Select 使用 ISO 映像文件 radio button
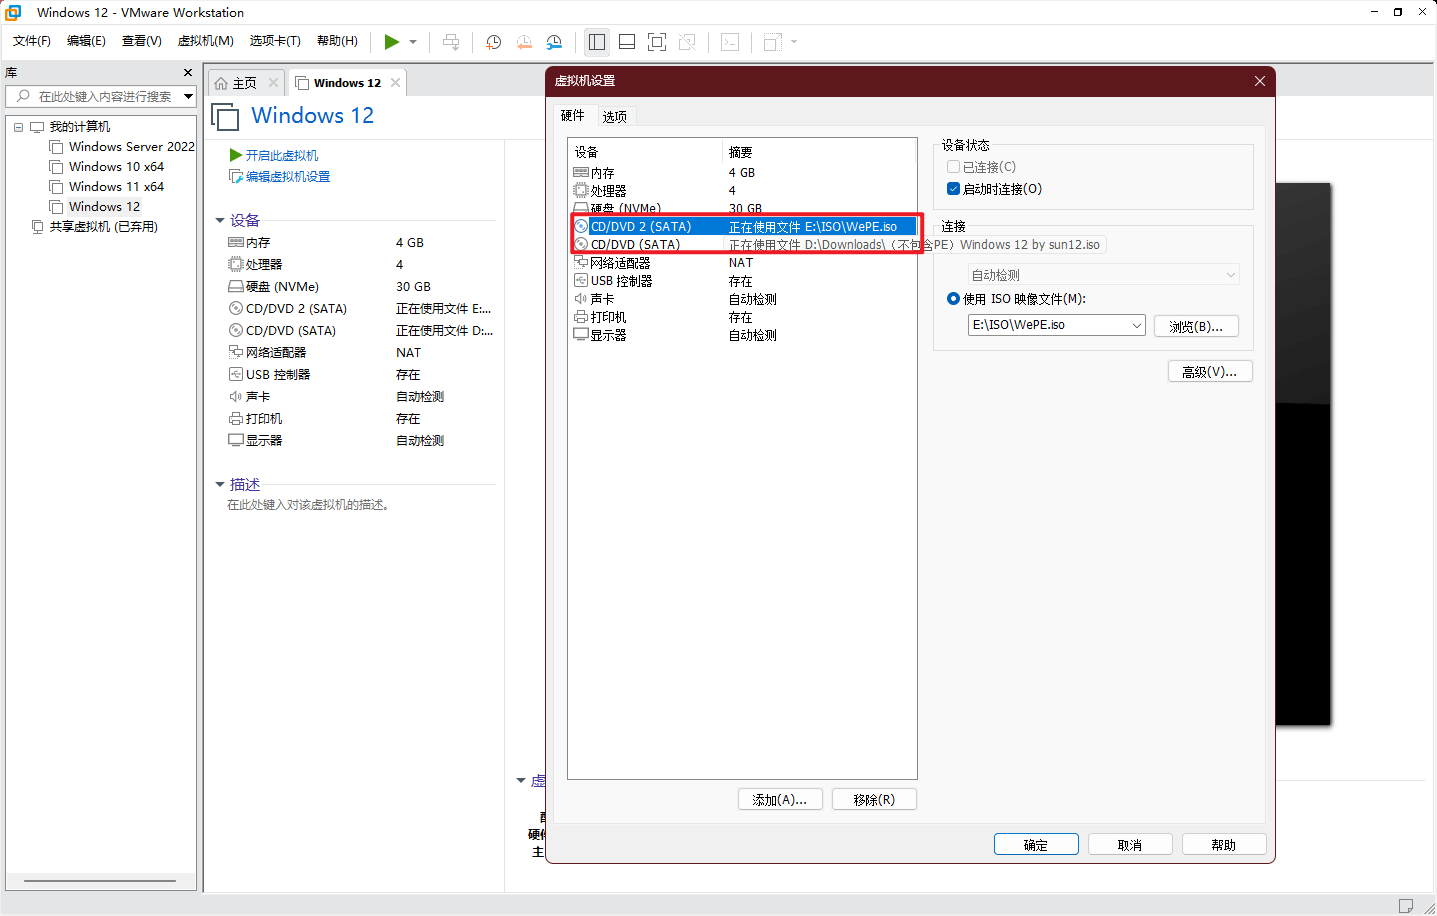Image resolution: width=1437 pixels, height=916 pixels. coord(953,299)
